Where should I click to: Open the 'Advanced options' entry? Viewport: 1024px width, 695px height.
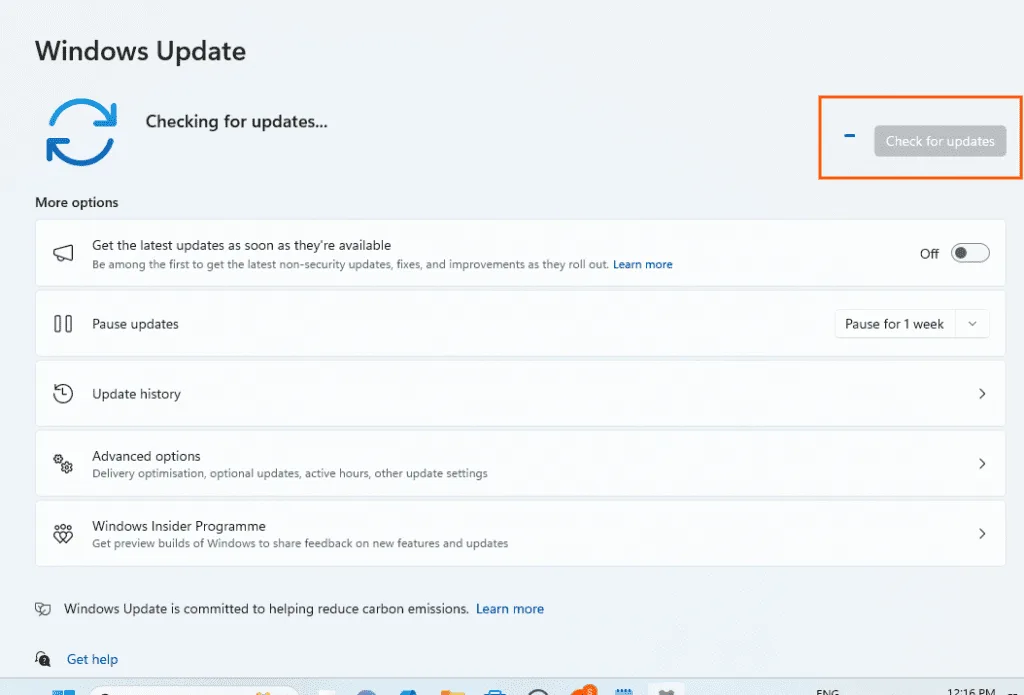click(x=520, y=464)
